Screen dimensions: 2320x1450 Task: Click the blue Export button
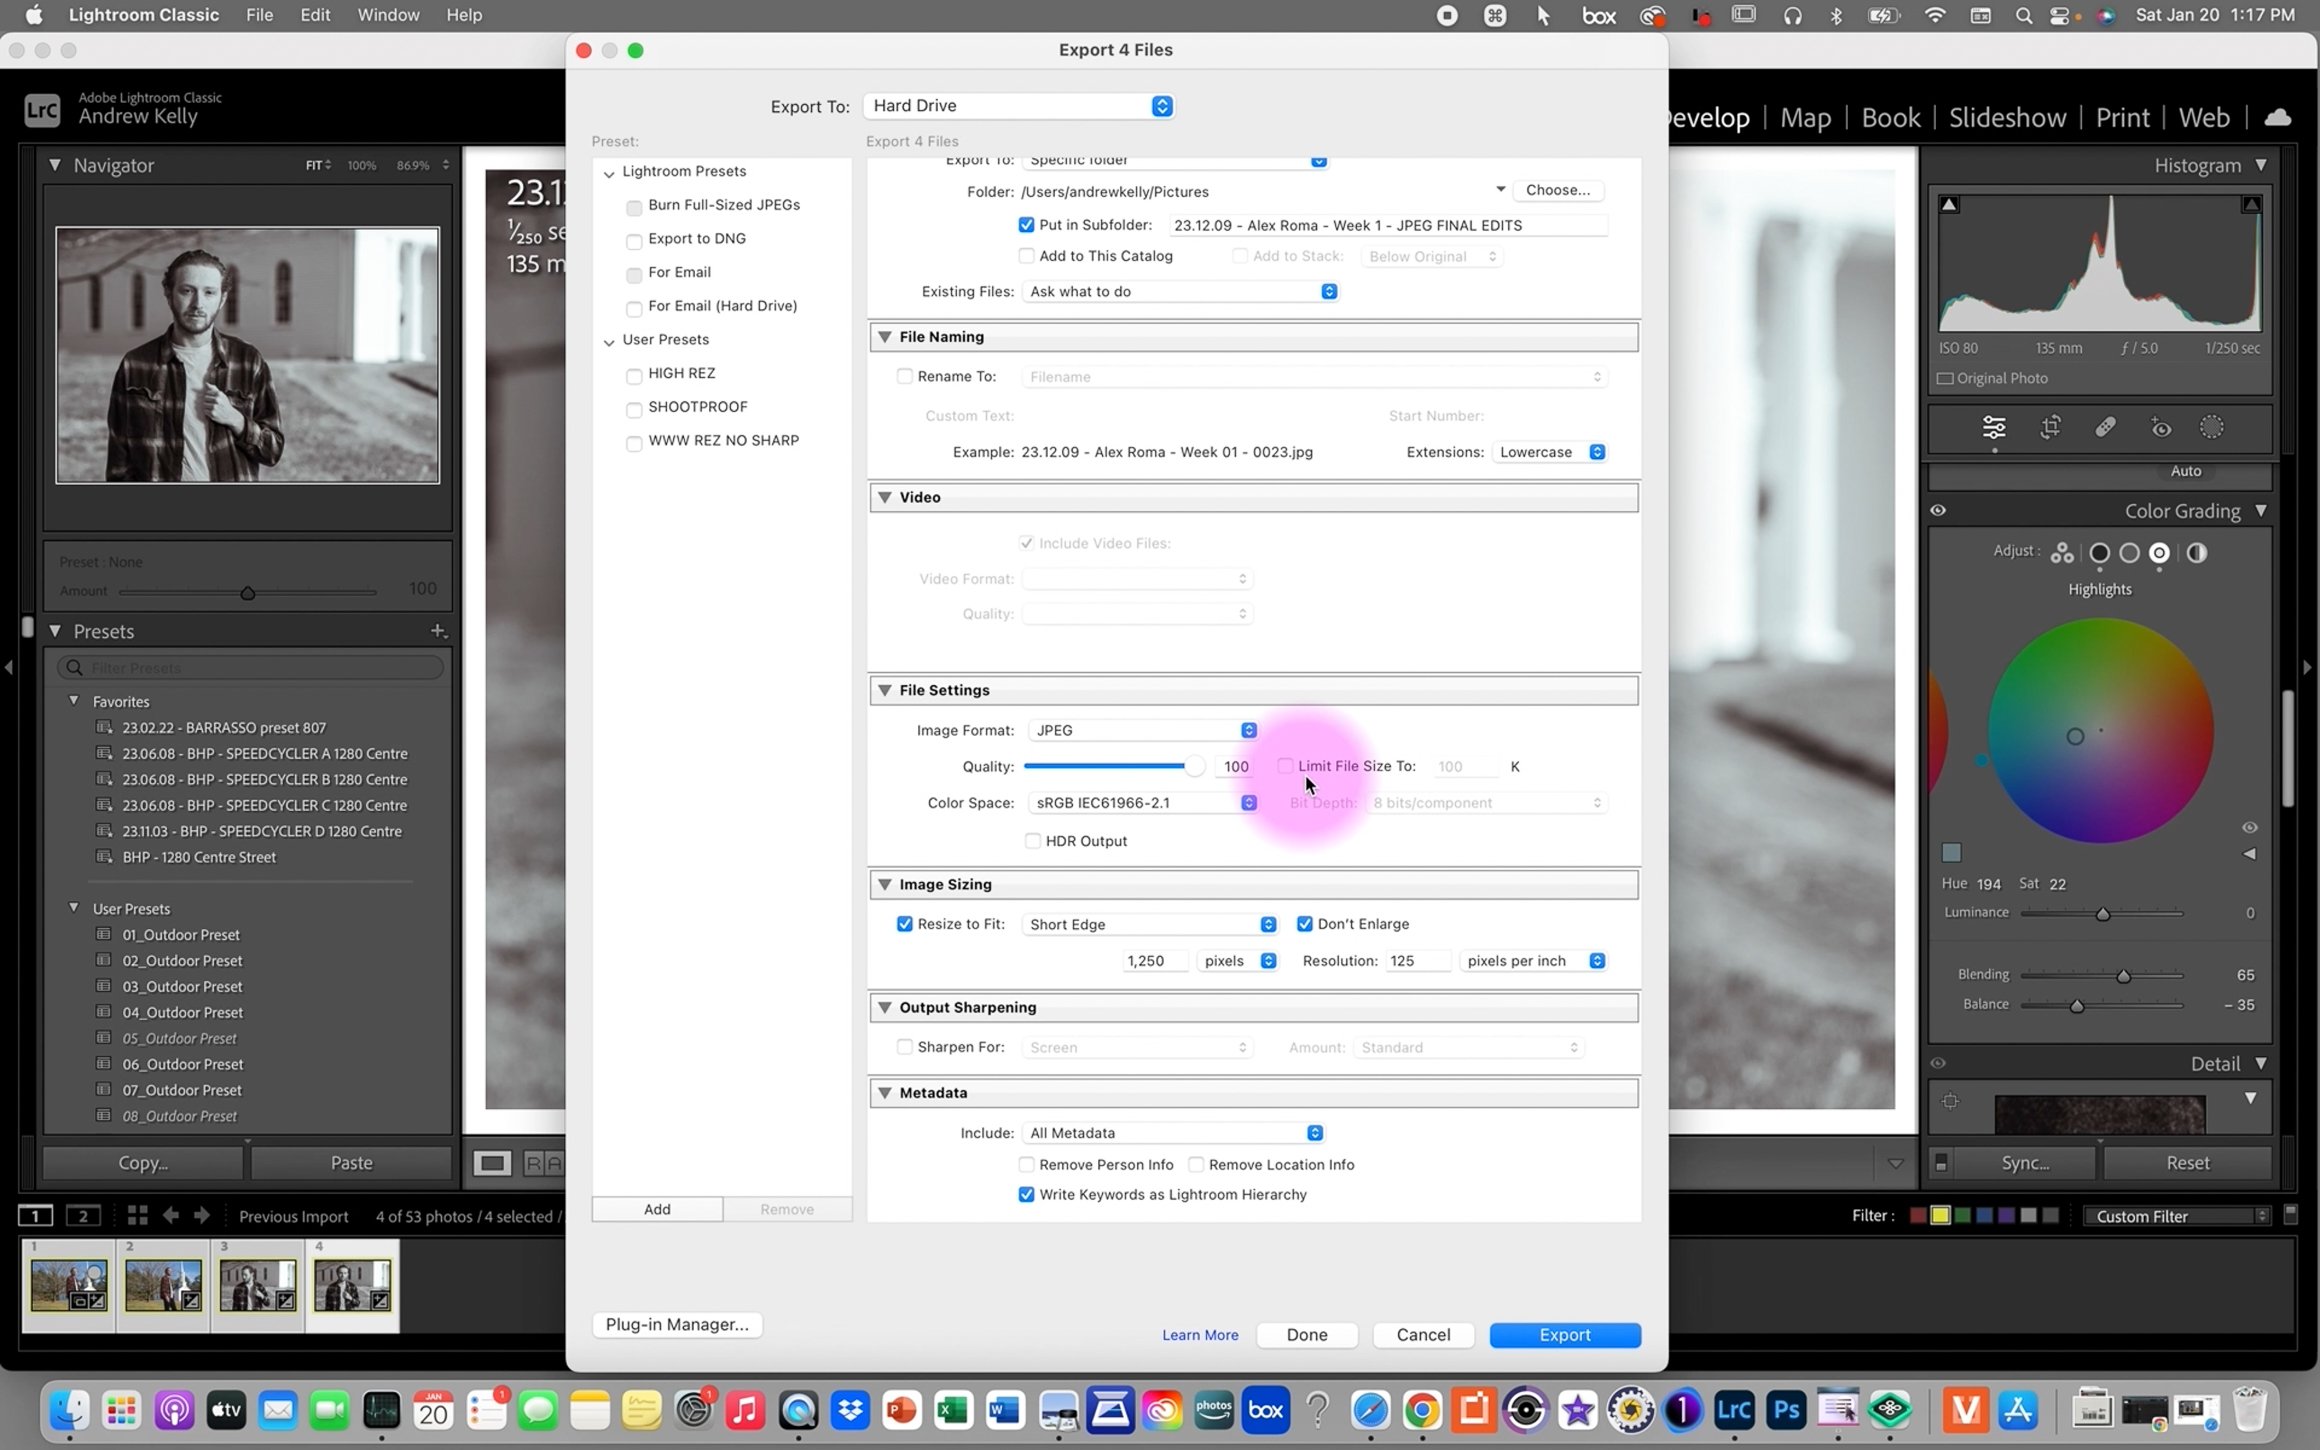pos(1564,1335)
